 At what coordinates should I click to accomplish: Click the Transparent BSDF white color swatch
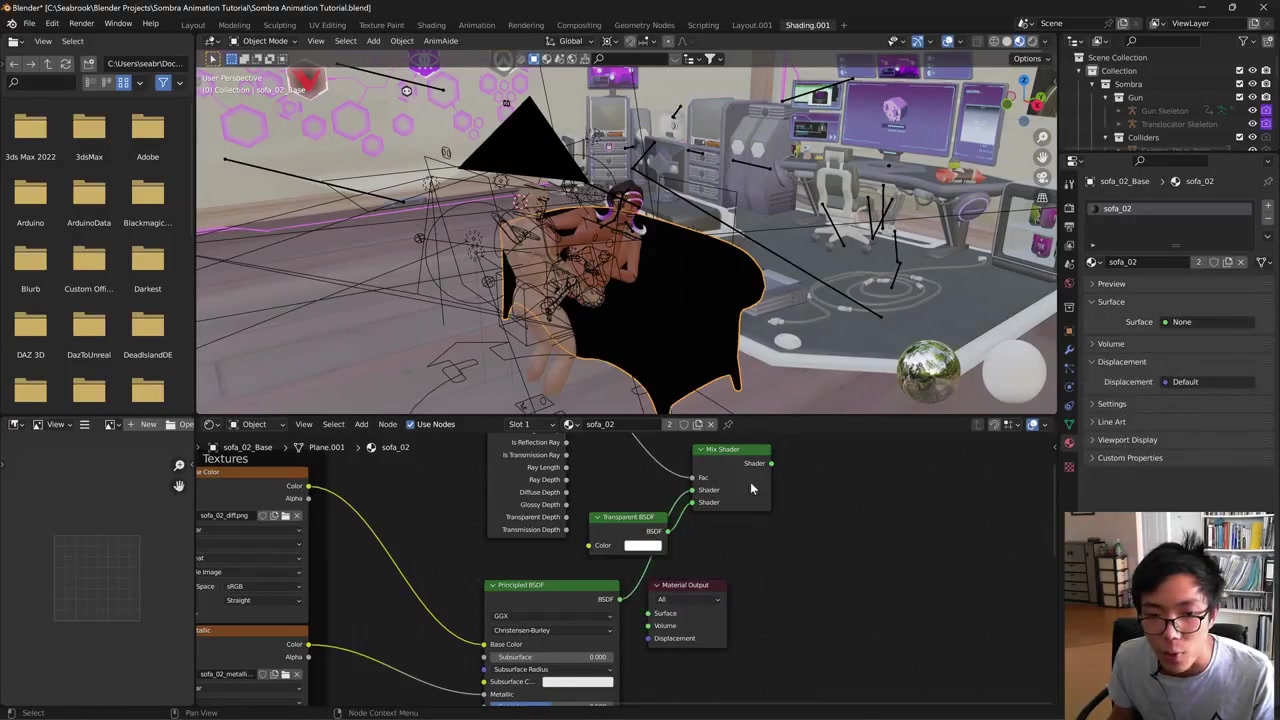click(642, 546)
